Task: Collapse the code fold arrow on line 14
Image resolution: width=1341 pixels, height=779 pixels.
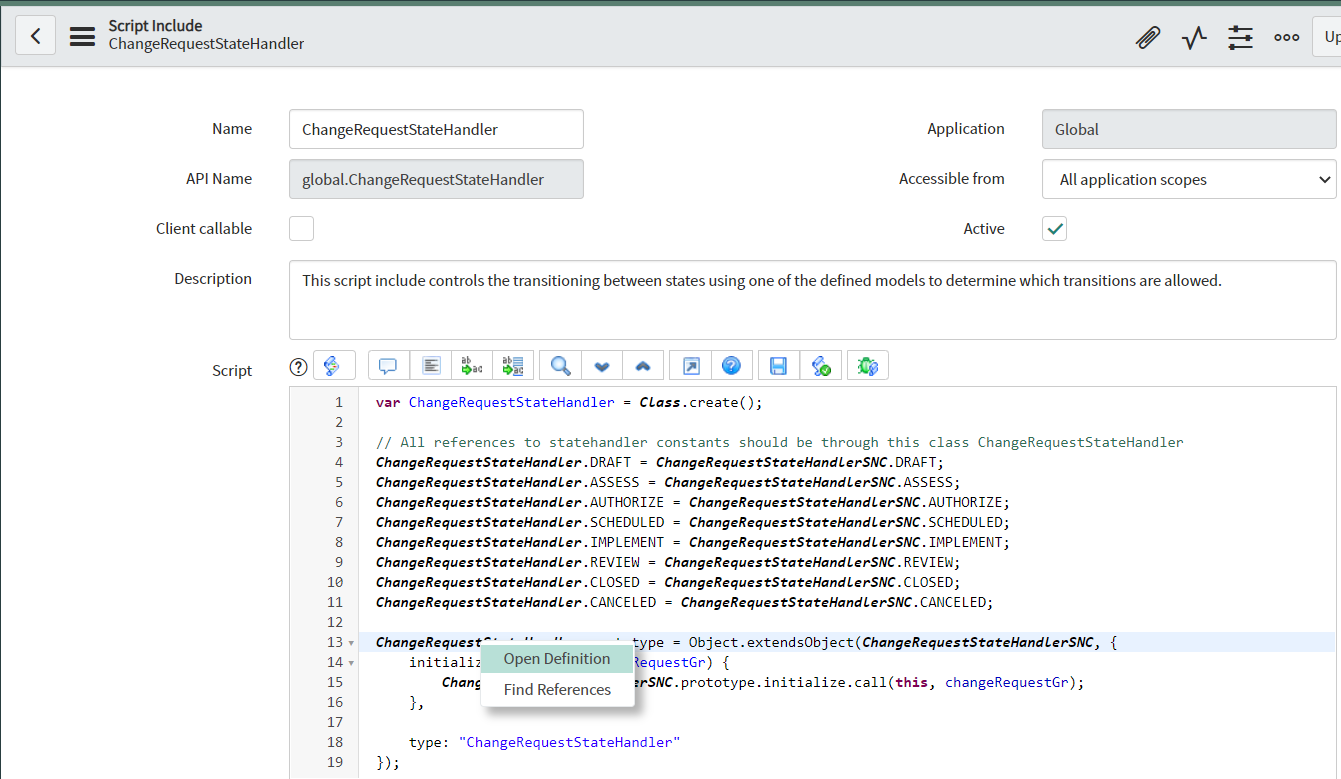Action: [x=349, y=662]
